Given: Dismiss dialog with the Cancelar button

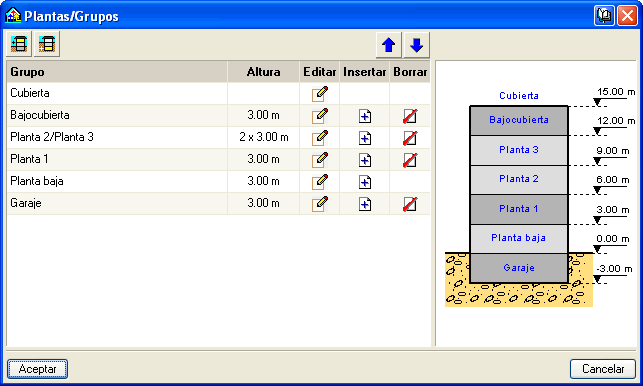Looking at the screenshot, I should (603, 369).
